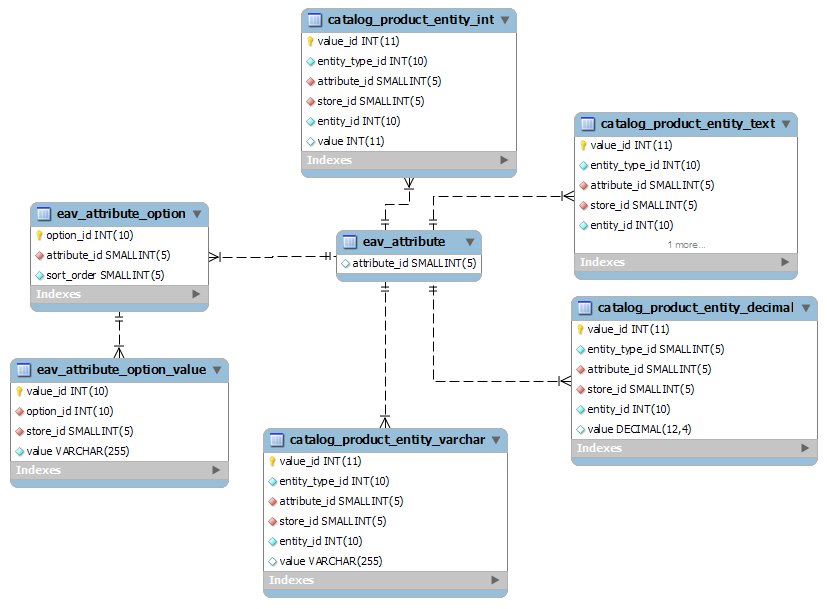The height and width of the screenshot is (609, 827).
Task: Collapse catalog_product_entity_int using its header arrow
Action: coord(505,20)
